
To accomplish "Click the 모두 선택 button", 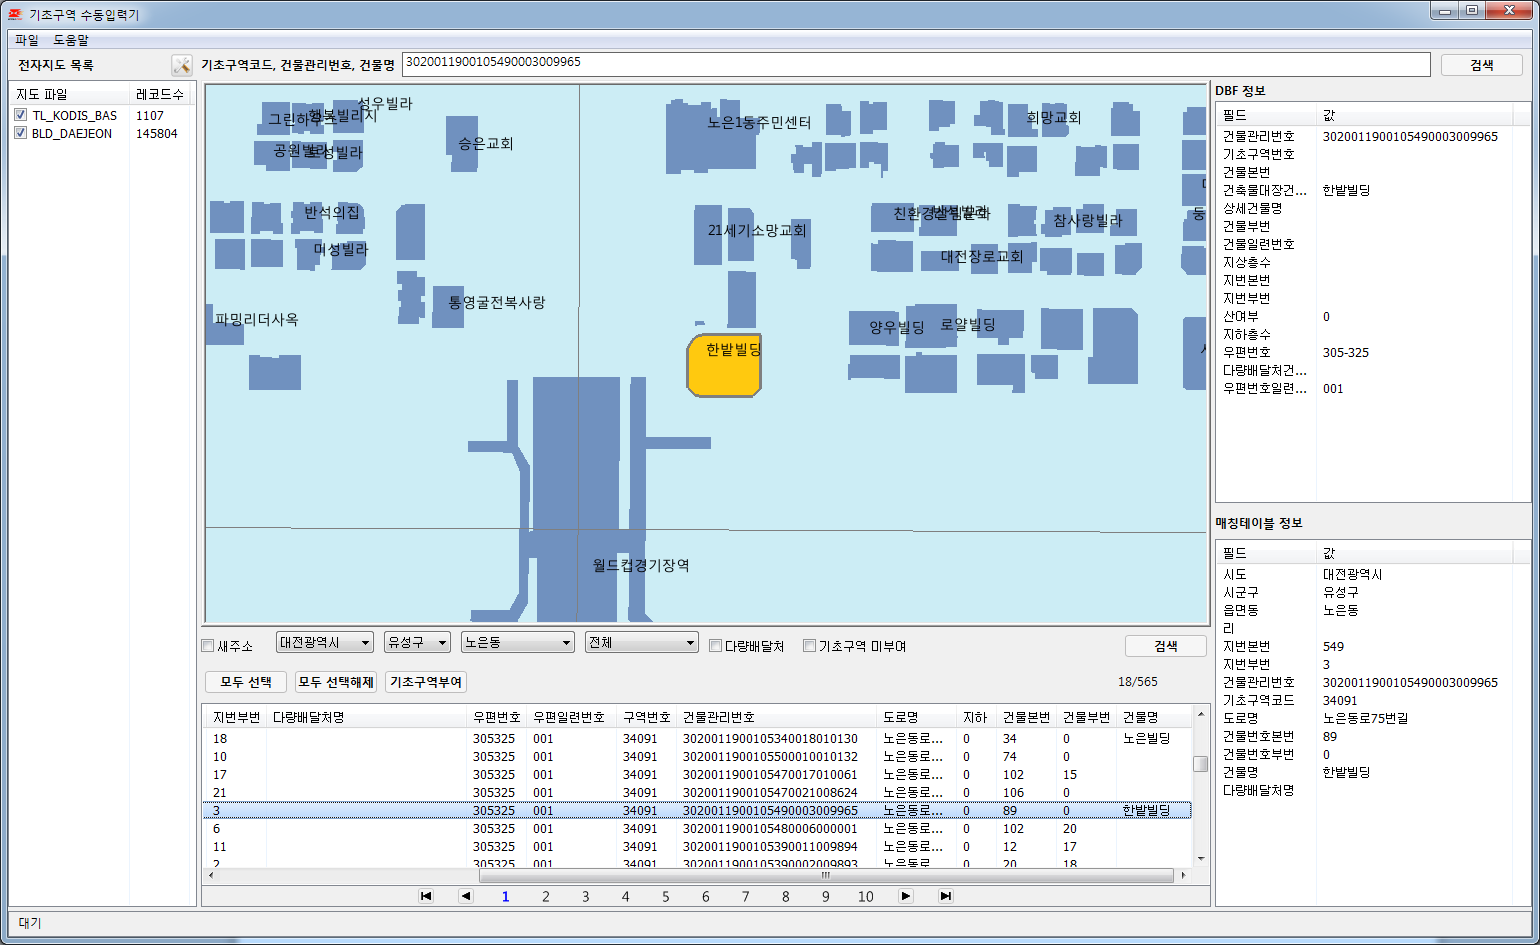I will point(246,682).
